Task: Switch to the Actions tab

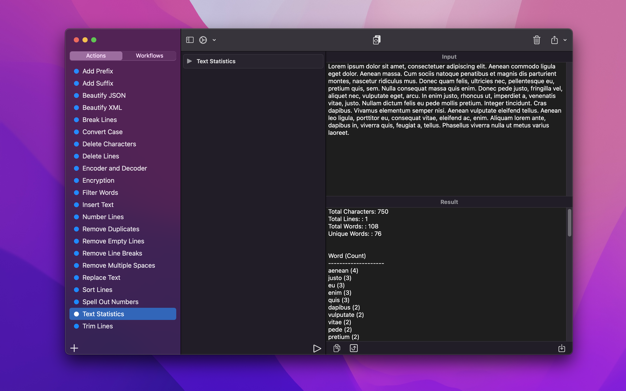Action: pos(96,56)
